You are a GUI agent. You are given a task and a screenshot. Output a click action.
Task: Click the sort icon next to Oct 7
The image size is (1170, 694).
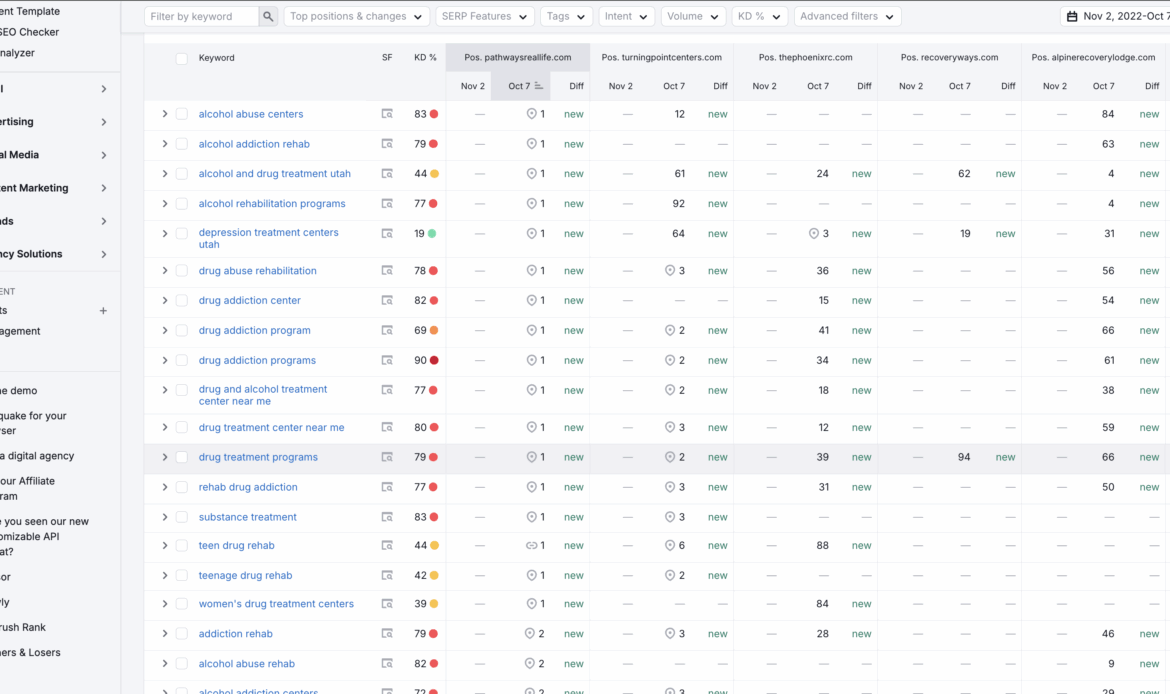coord(539,86)
